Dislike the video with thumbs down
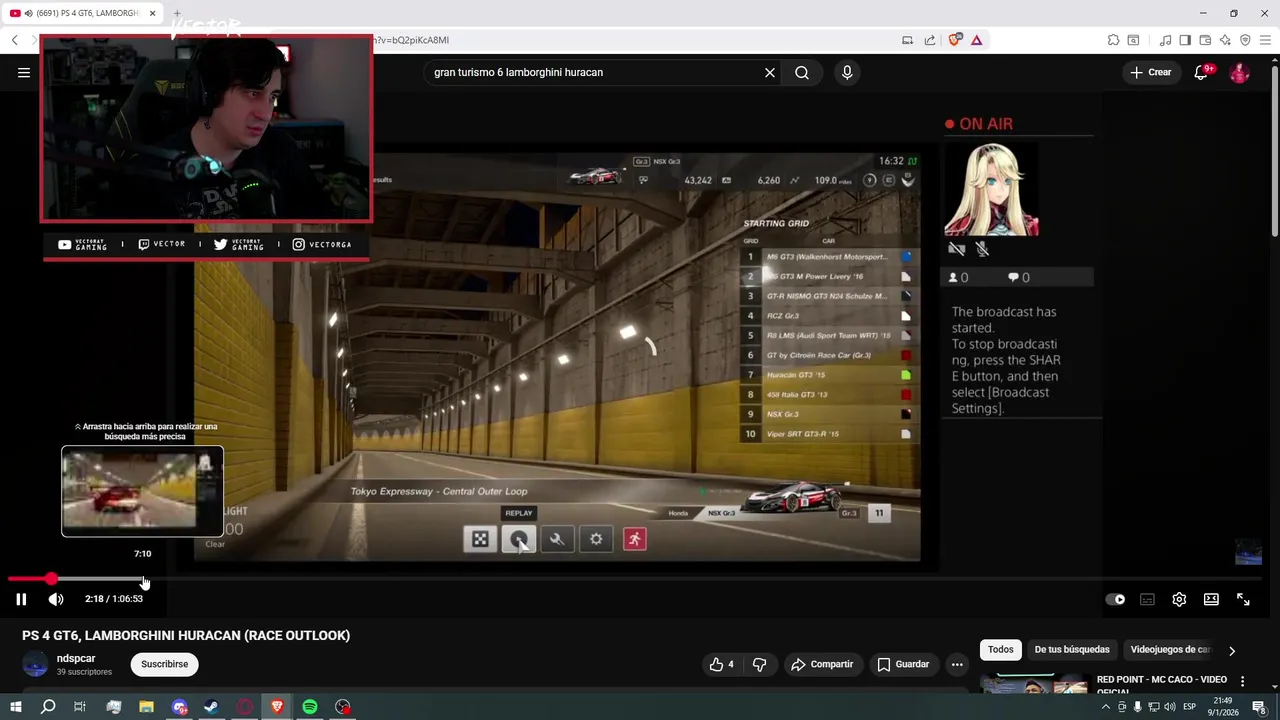This screenshot has height=720, width=1280. tap(759, 664)
